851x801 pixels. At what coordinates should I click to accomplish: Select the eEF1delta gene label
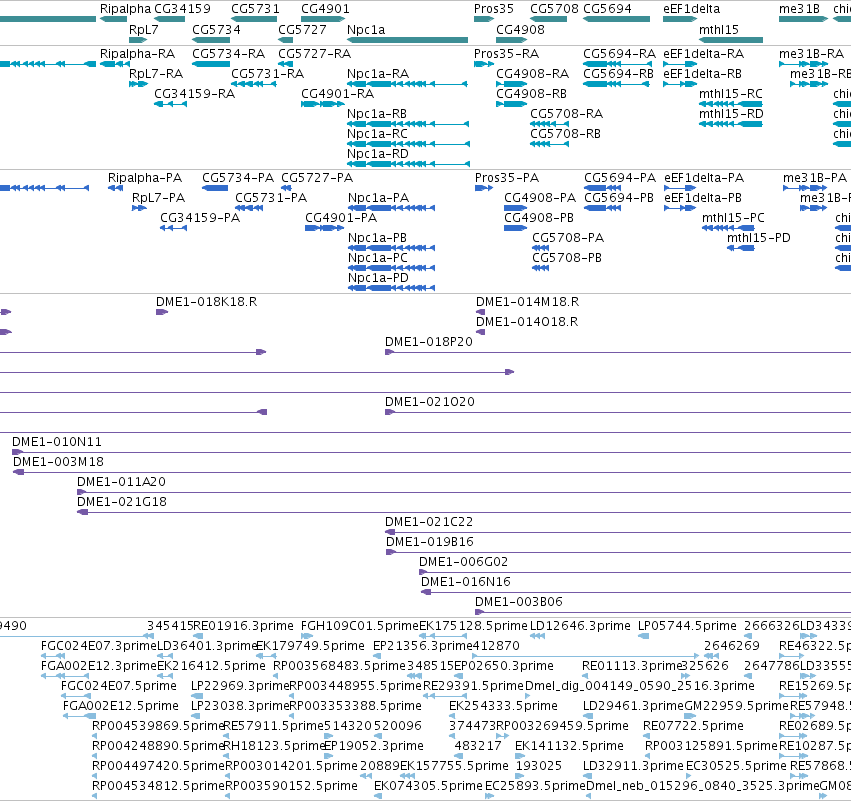(691, 9)
